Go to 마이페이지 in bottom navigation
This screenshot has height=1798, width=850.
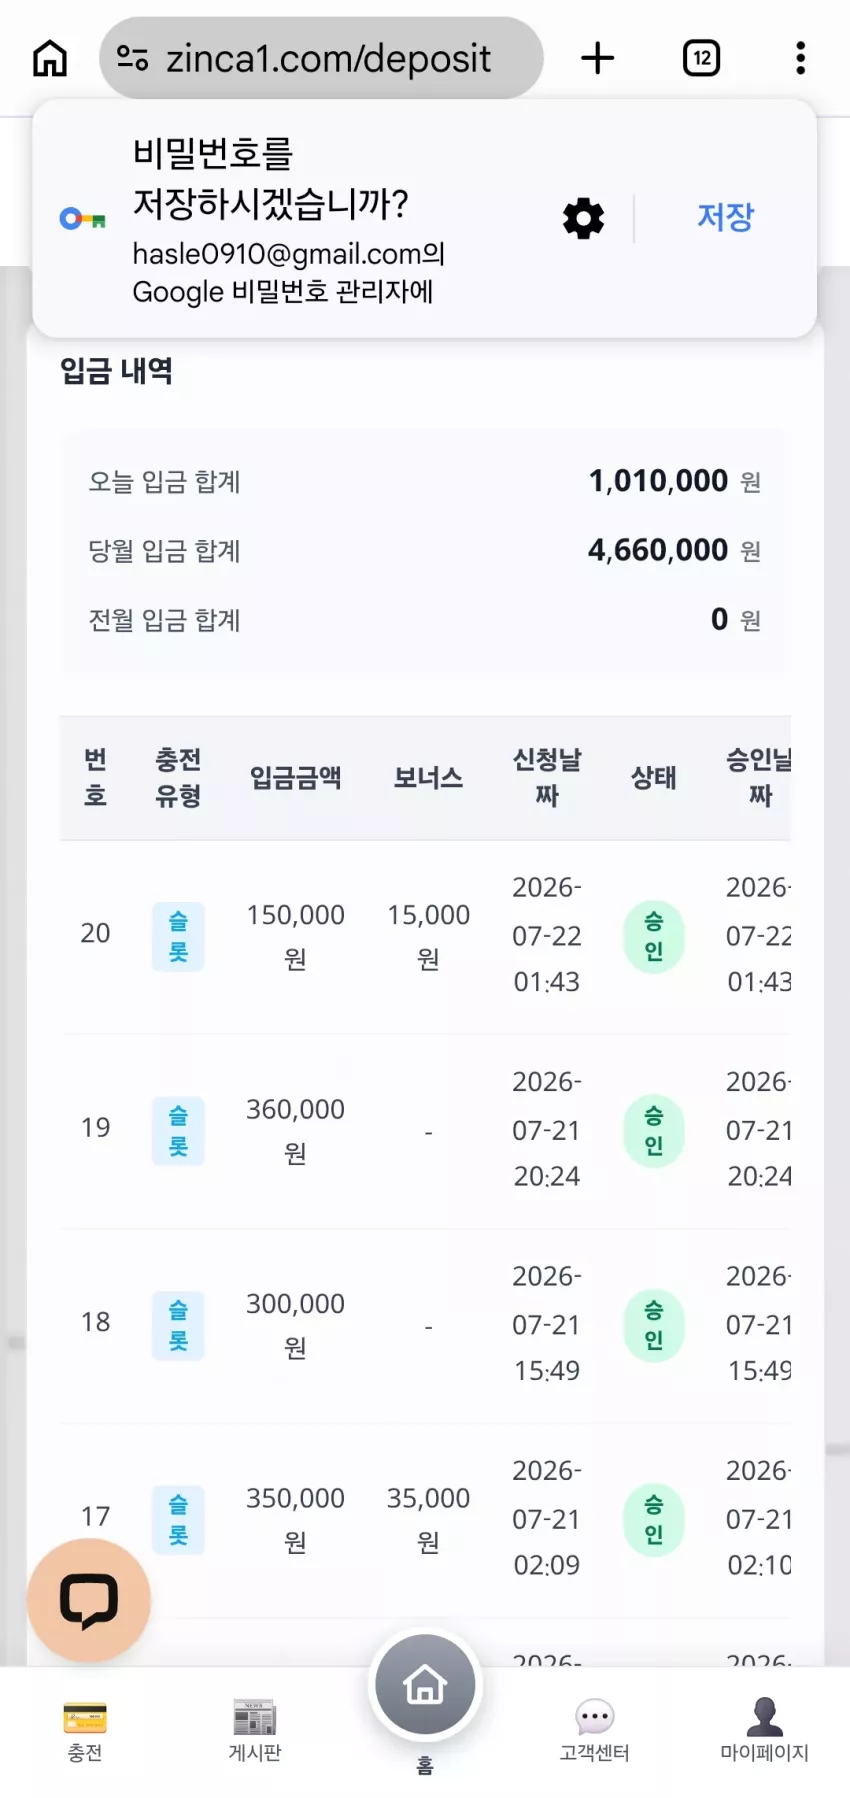765,1731
